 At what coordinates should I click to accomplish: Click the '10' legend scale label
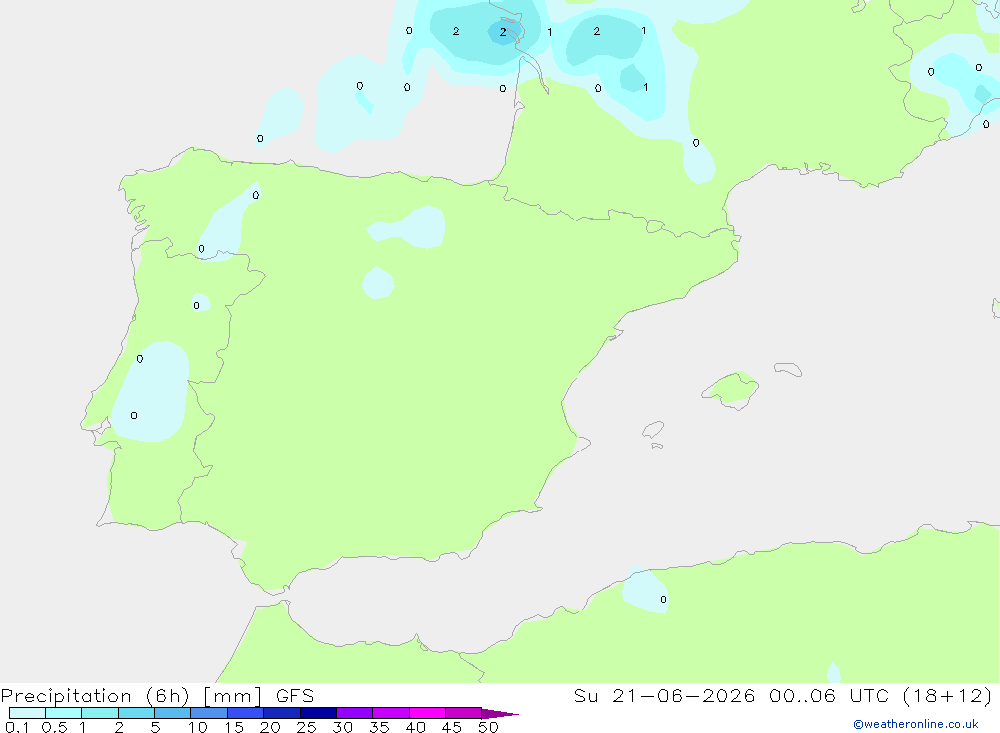pyautogui.click(x=197, y=727)
